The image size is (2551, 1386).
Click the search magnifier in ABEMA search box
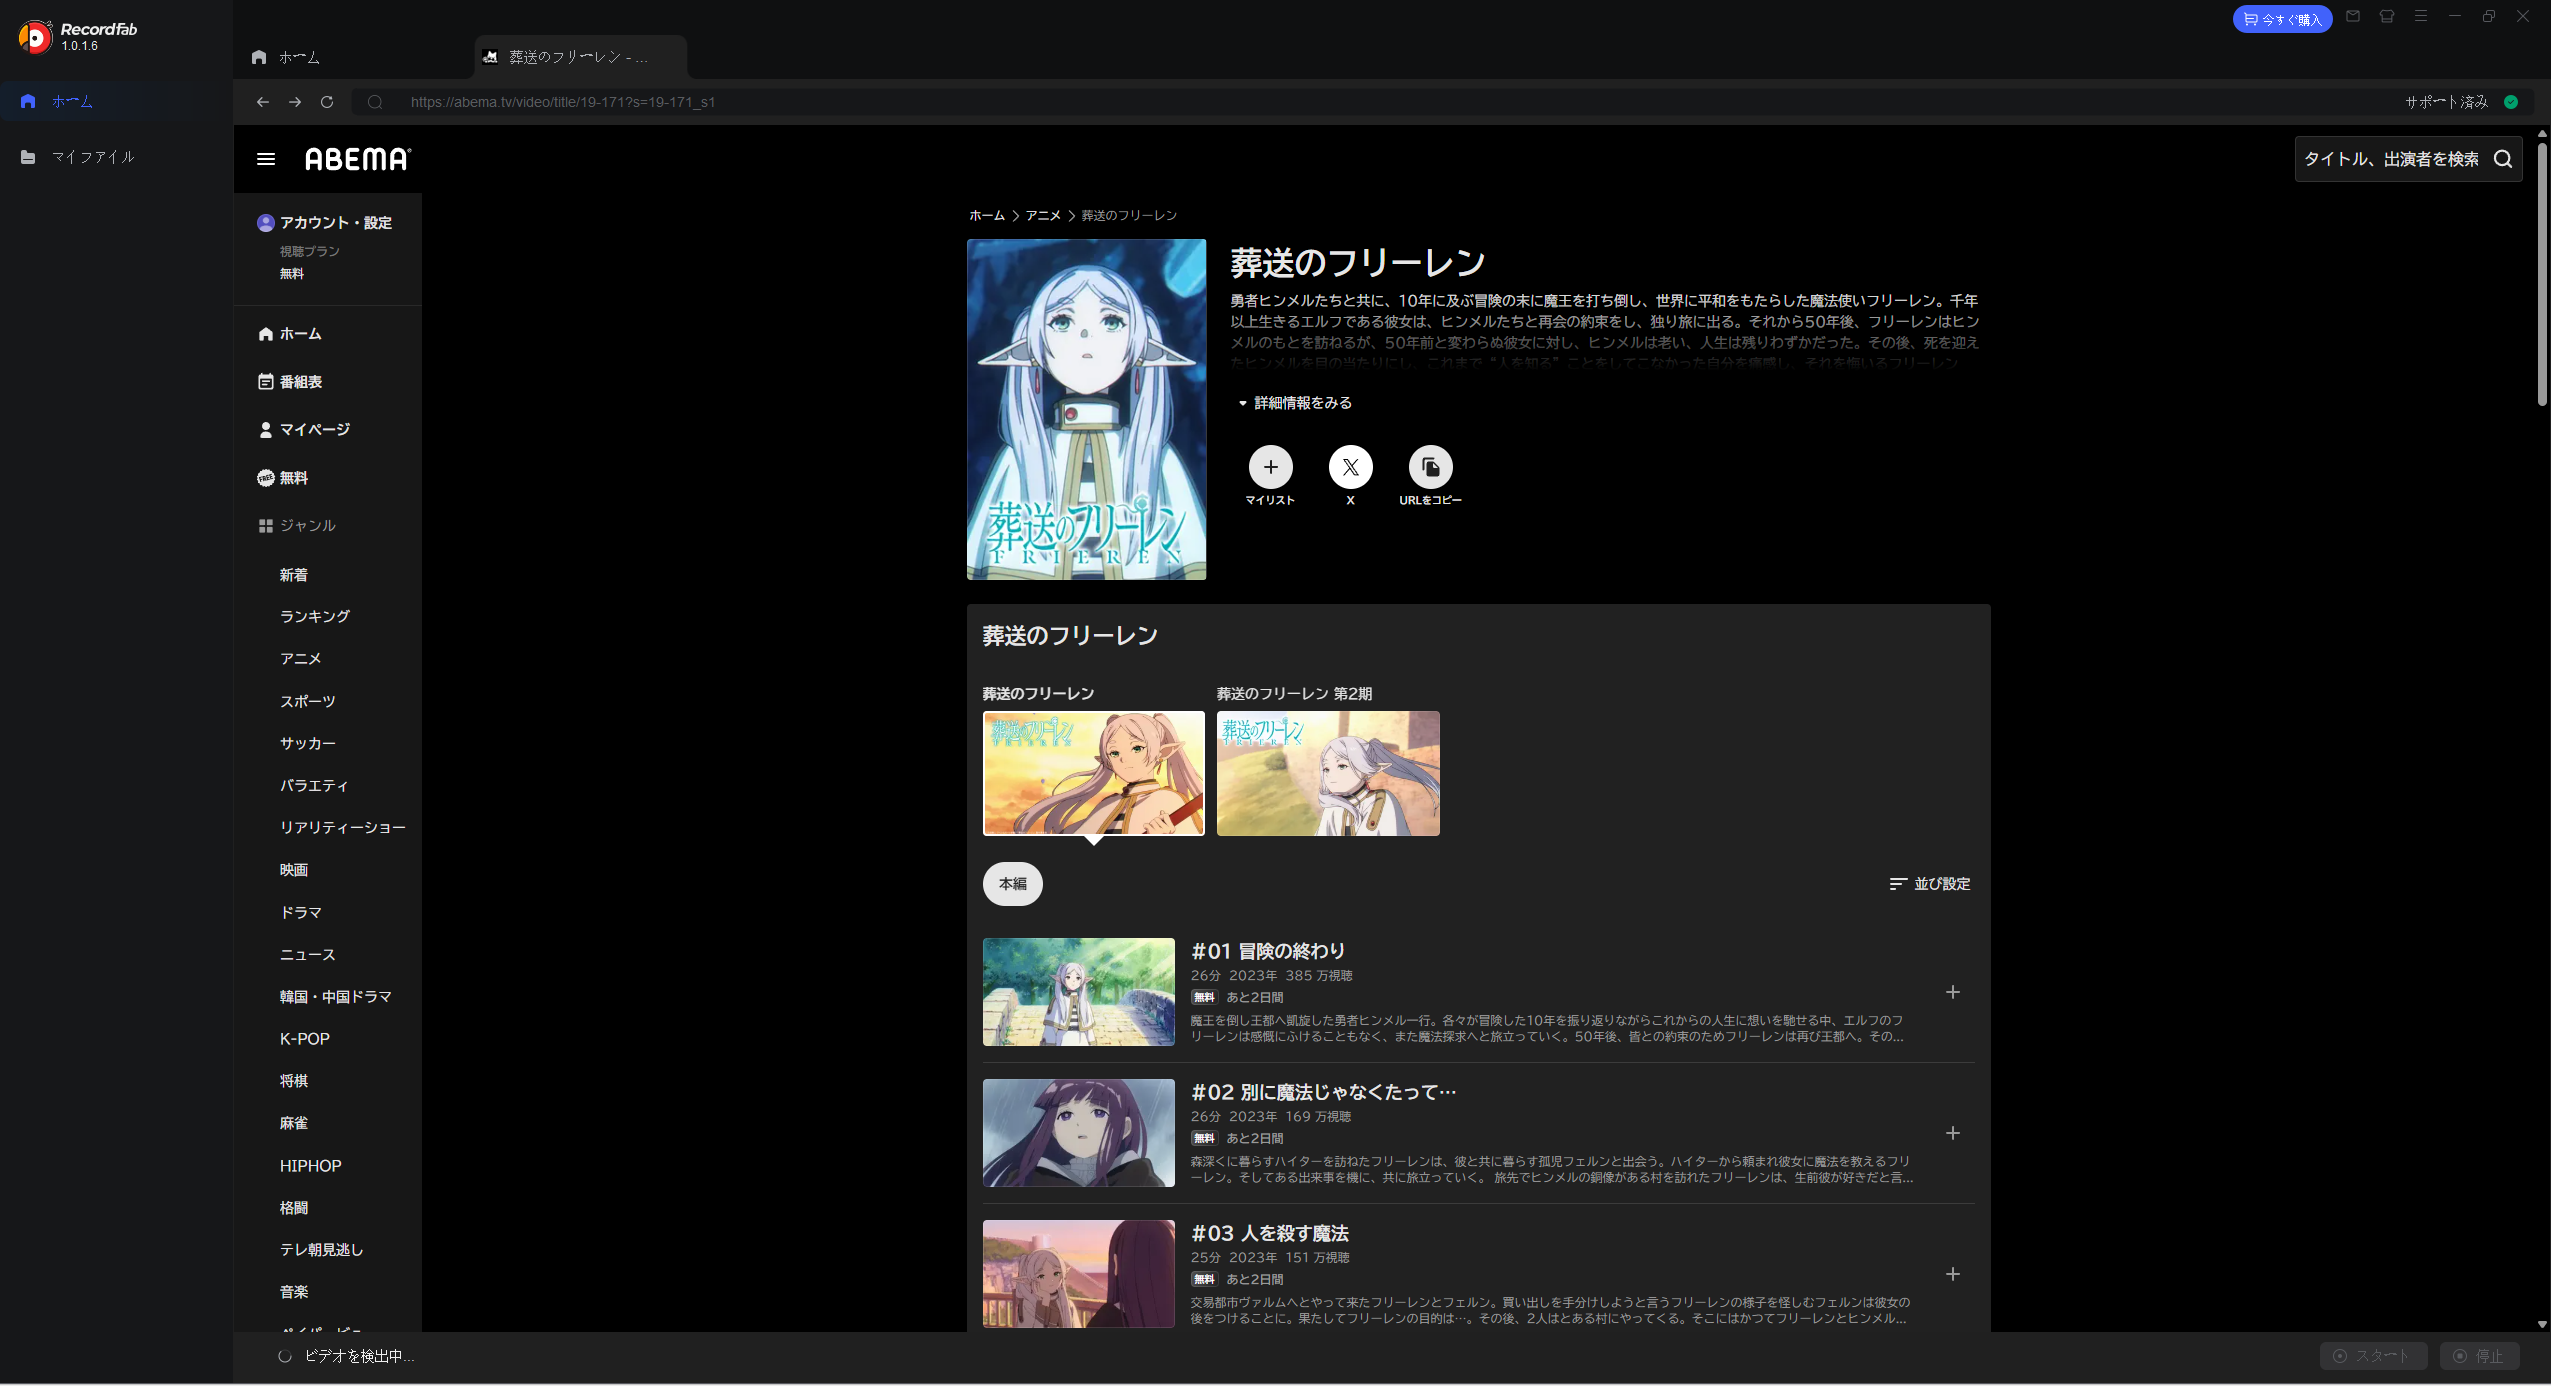click(x=2503, y=159)
